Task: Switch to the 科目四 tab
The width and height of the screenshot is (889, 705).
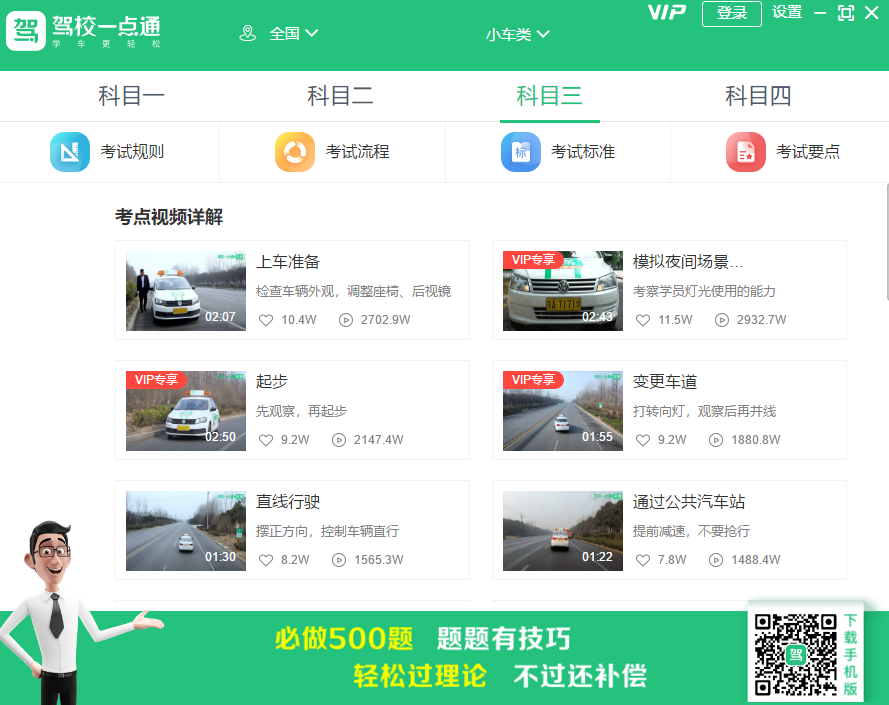Action: pyautogui.click(x=758, y=96)
